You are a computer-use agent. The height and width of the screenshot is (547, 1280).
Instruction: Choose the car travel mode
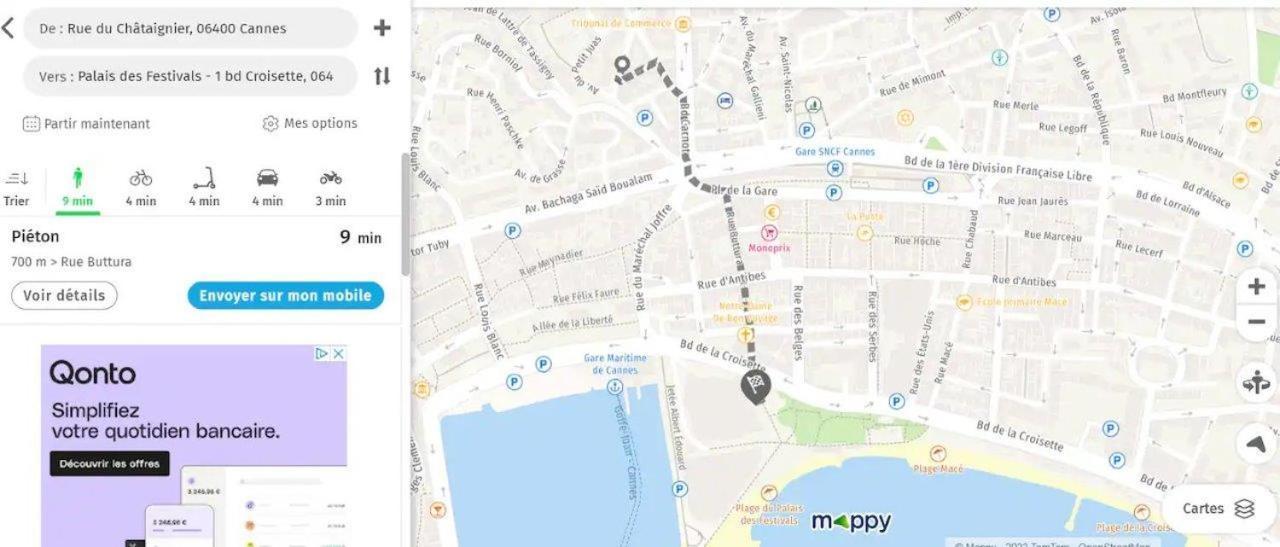coord(267,187)
